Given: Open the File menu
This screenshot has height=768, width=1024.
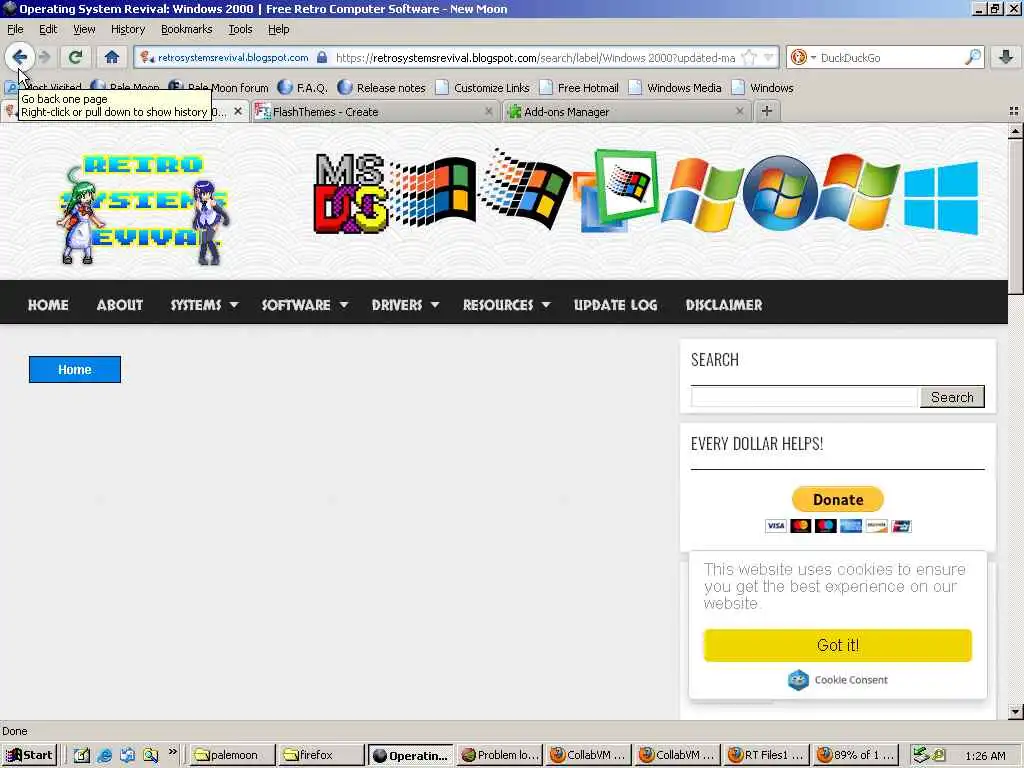Looking at the screenshot, I should click(x=15, y=29).
